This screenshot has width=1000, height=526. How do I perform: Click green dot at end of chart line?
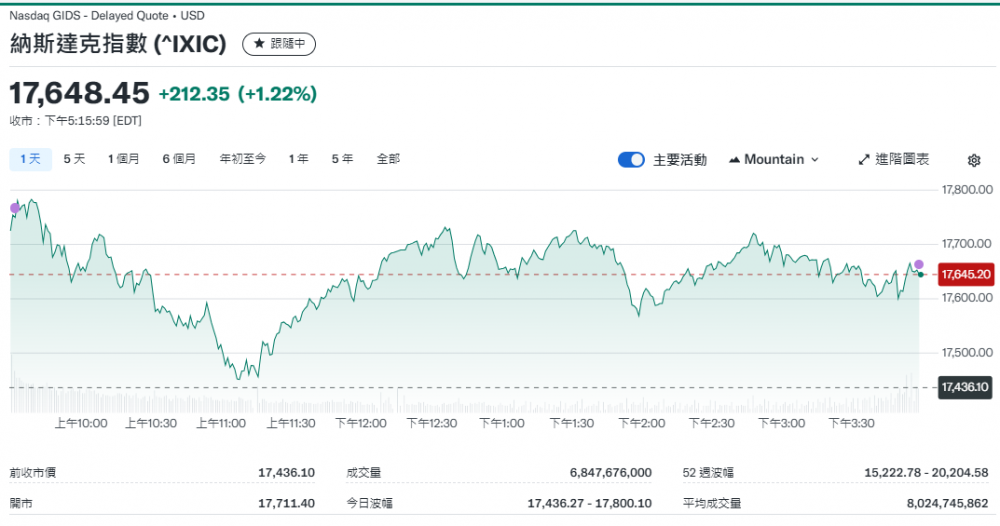(x=920, y=274)
